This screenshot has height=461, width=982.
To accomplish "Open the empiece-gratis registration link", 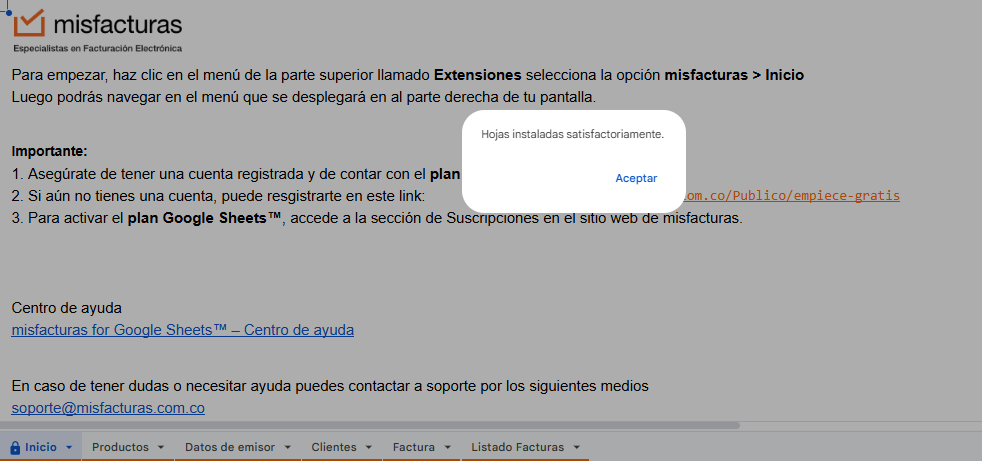I will click(792, 195).
